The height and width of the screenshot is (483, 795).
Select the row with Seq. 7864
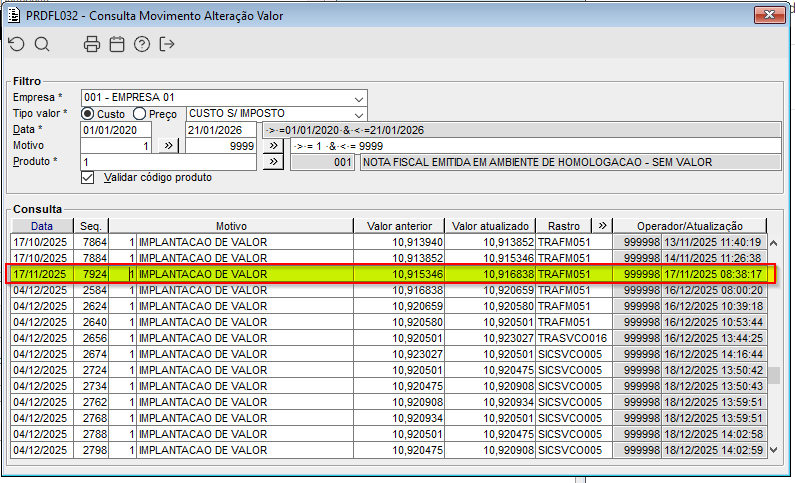388,242
